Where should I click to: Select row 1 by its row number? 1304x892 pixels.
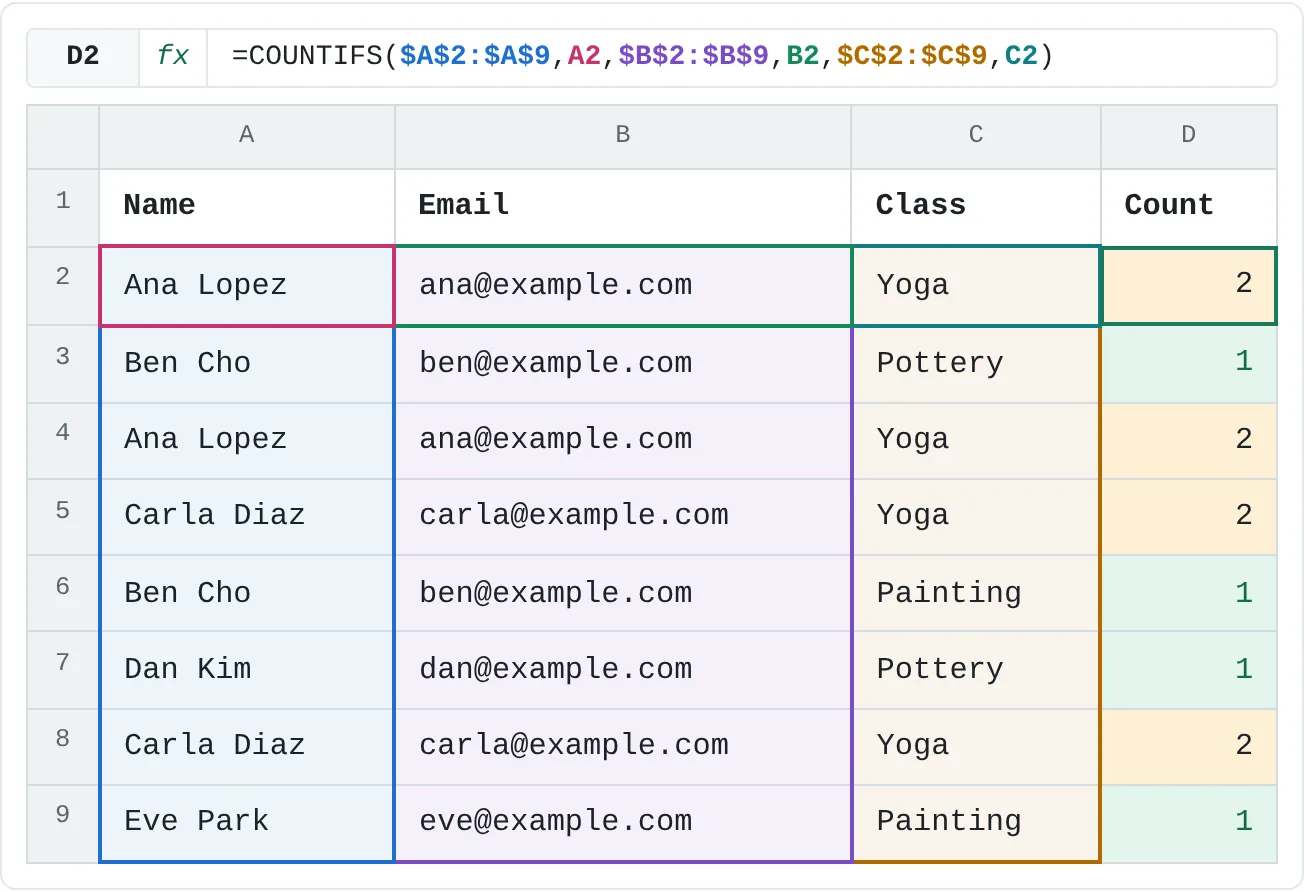(63, 207)
